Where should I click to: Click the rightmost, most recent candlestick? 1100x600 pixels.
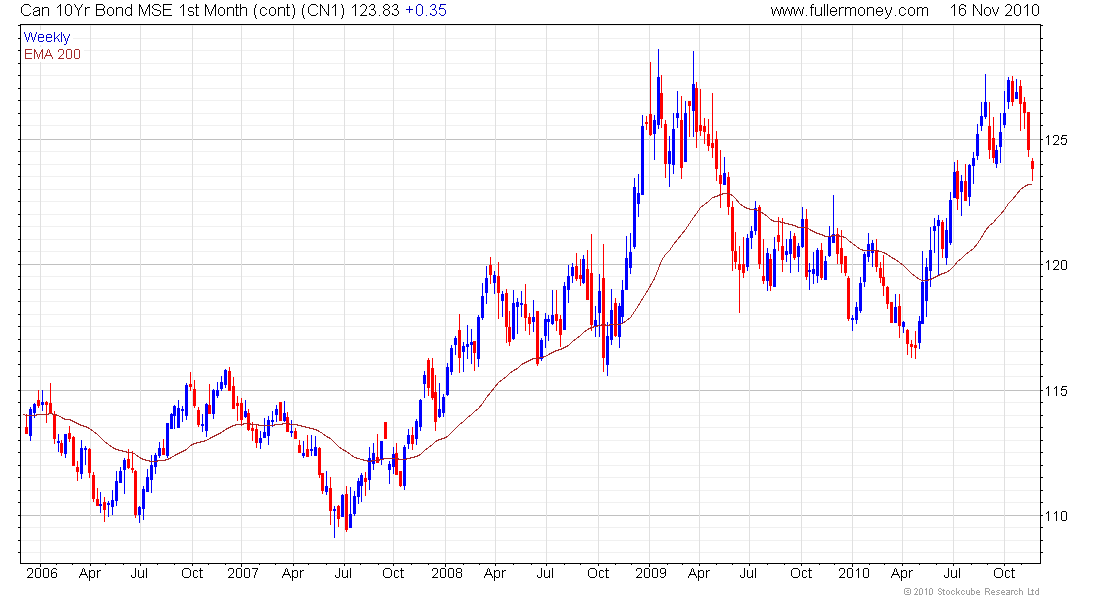coord(1032,166)
